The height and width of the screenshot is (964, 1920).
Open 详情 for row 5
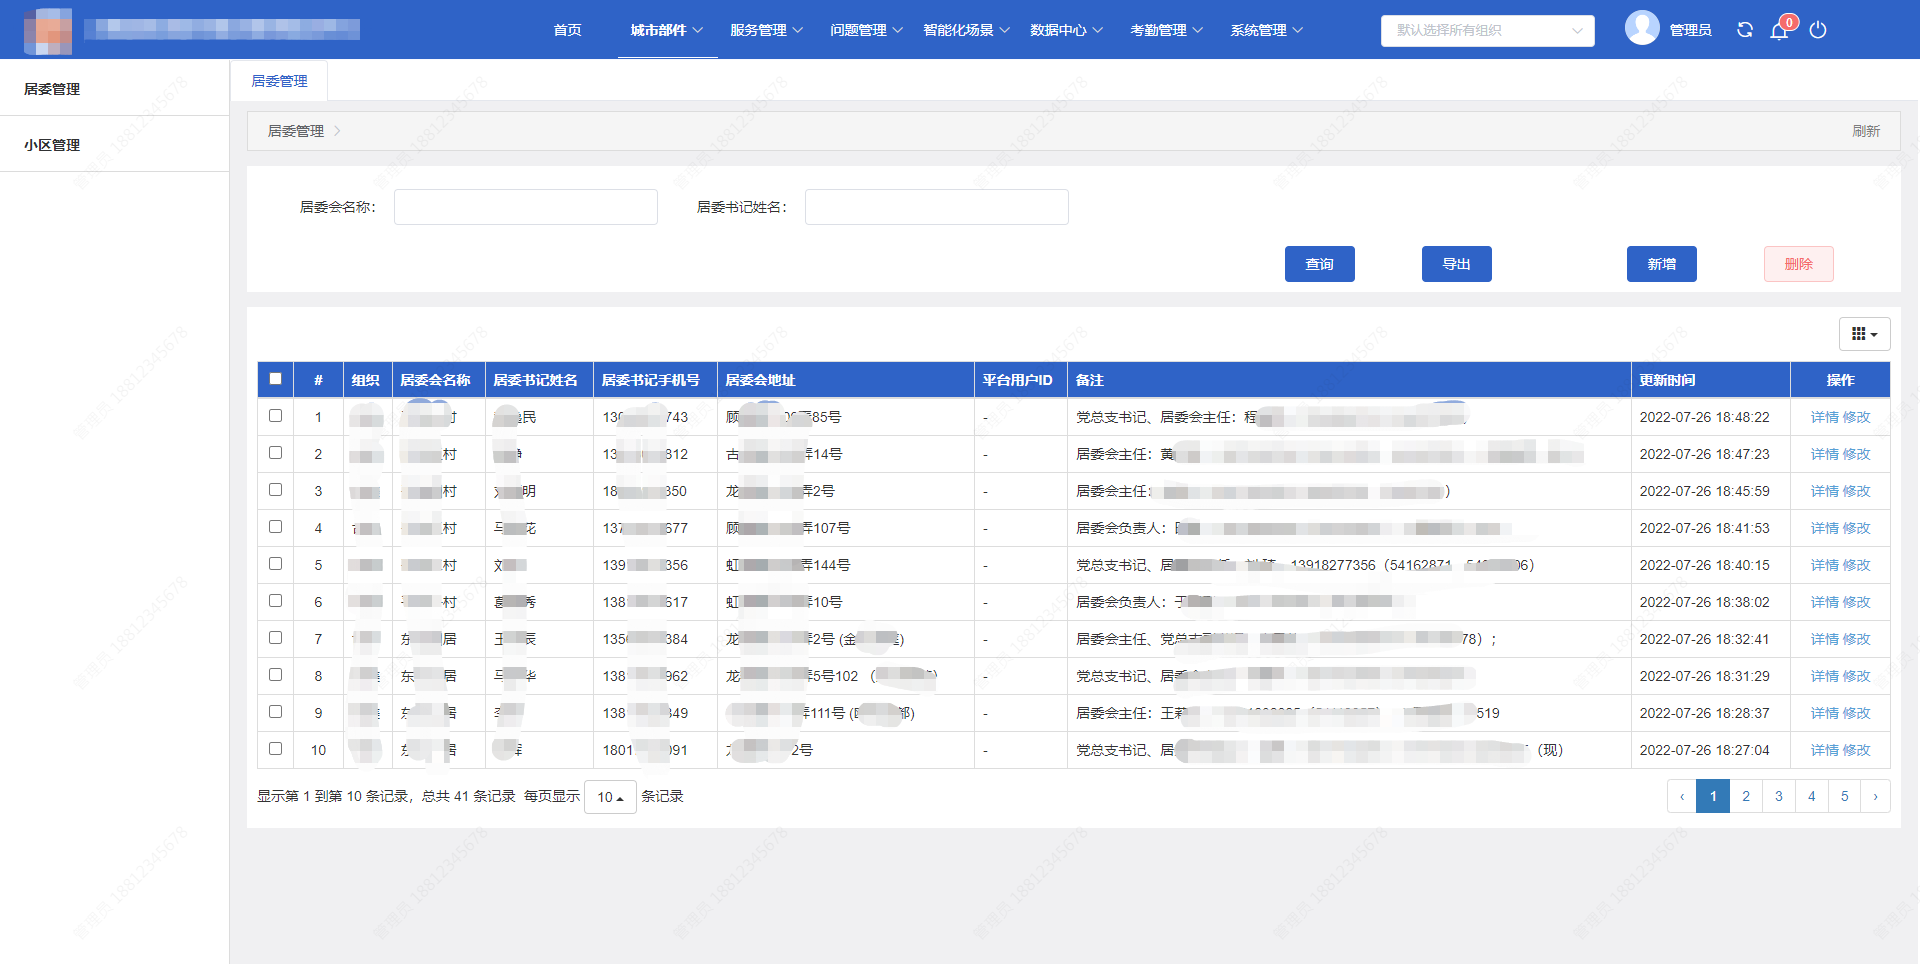point(1824,565)
